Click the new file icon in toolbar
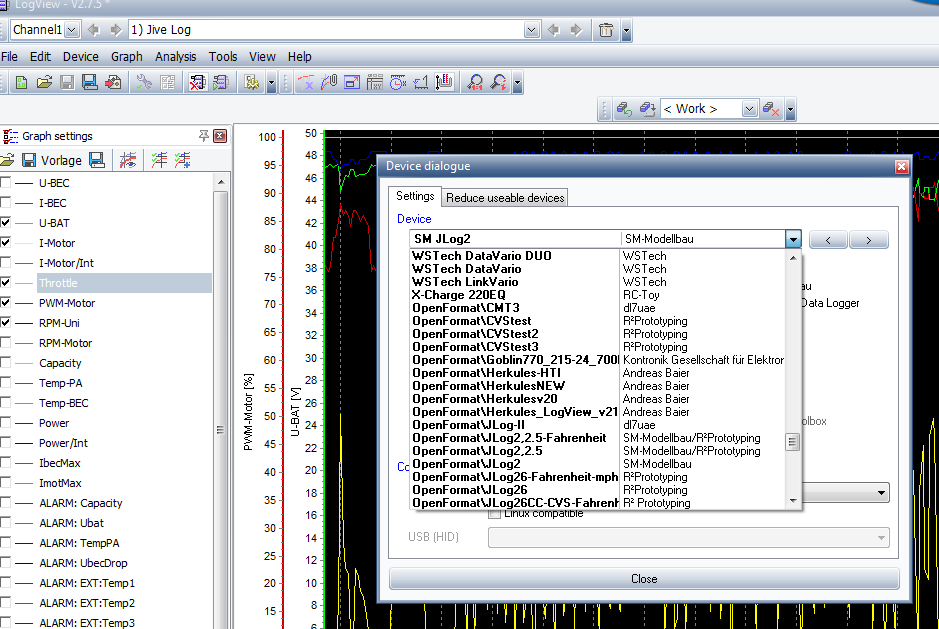939x629 pixels. [22, 83]
